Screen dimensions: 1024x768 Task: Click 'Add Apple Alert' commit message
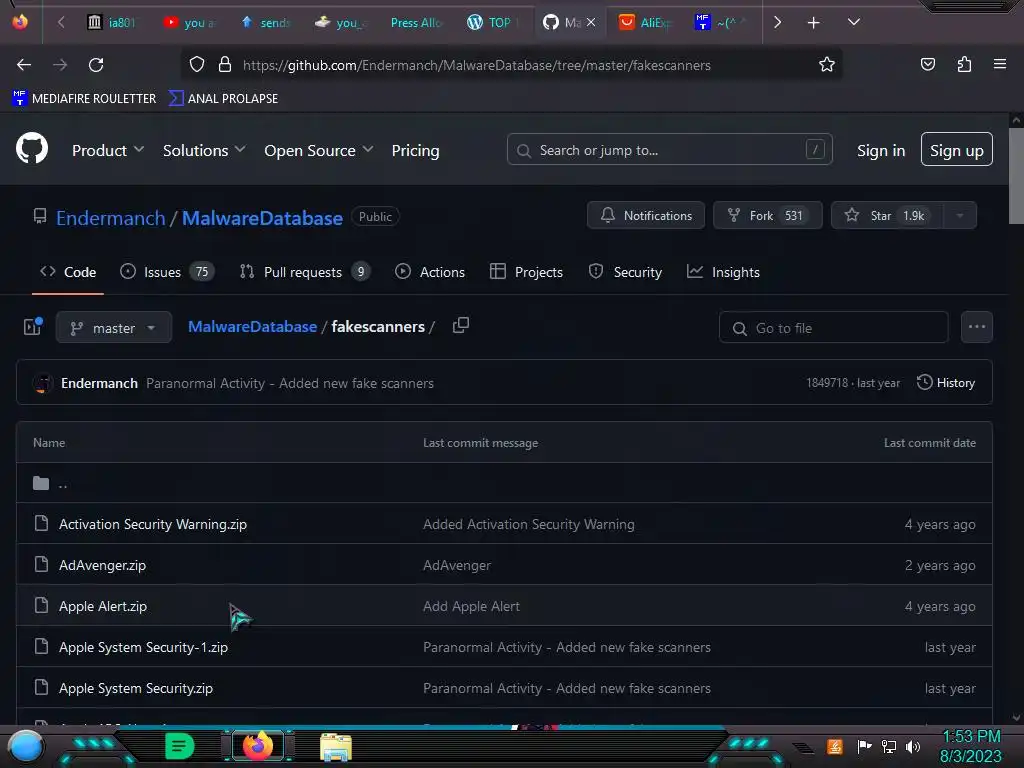(x=471, y=607)
